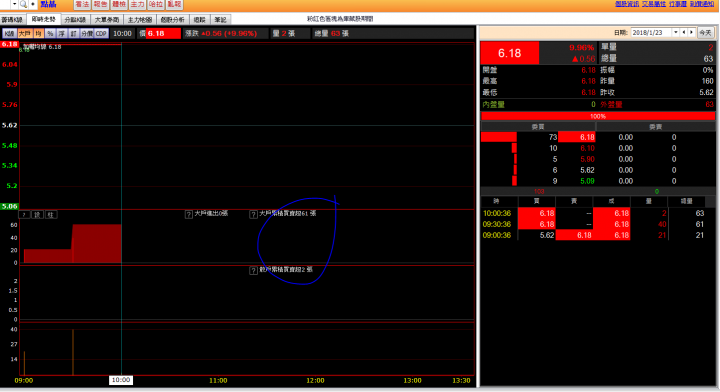Toggle the 大戶 indicator button
Viewport: 720px width, 392px height.
click(24, 34)
